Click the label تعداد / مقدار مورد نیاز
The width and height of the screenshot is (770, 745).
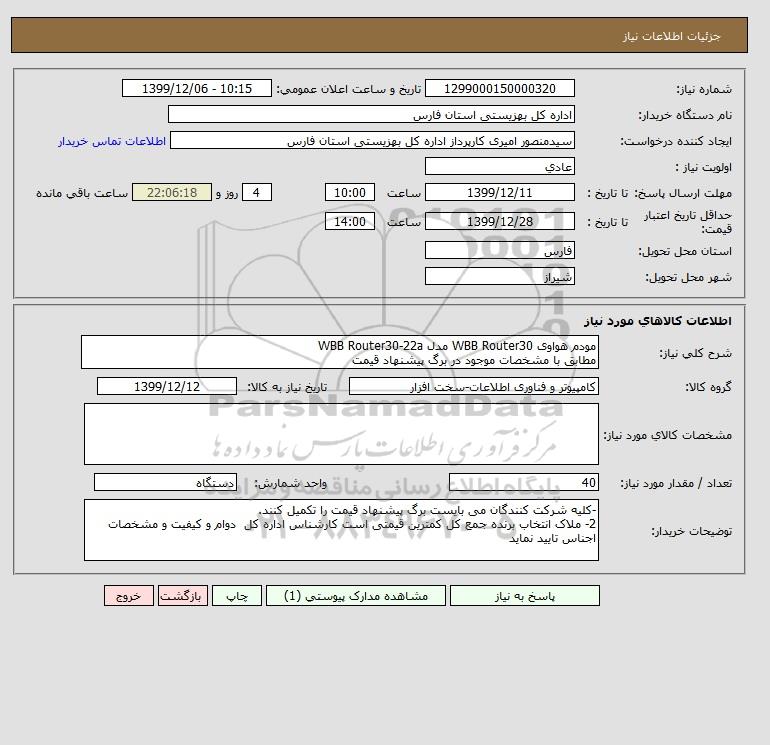[x=676, y=483]
